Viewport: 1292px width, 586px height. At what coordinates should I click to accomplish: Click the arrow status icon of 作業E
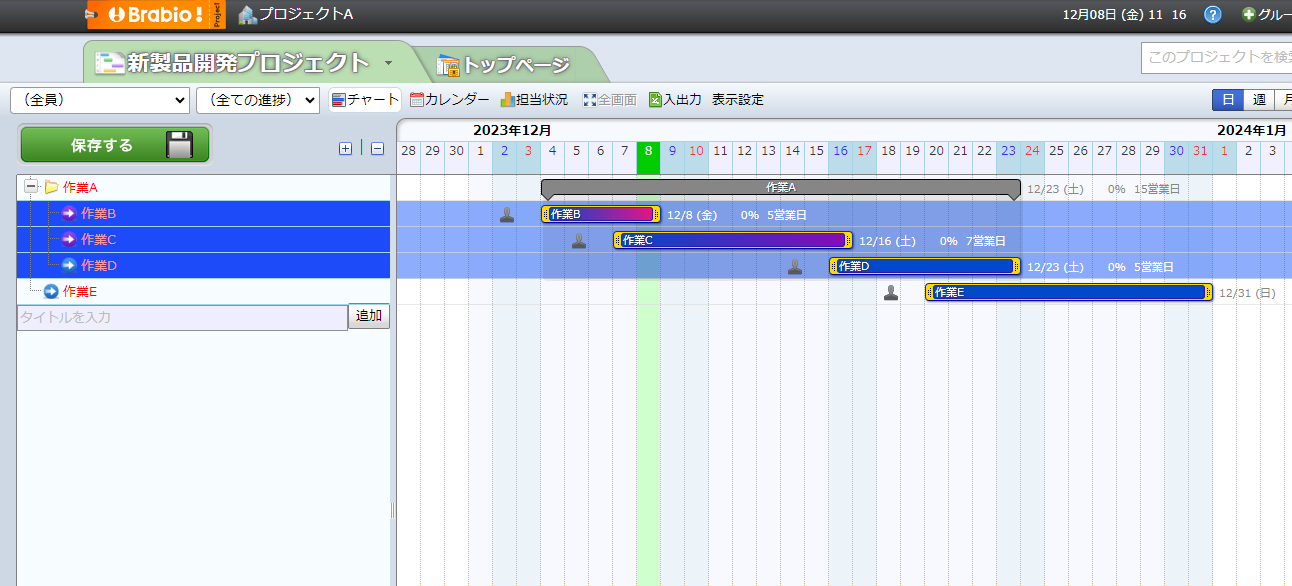click(x=51, y=292)
